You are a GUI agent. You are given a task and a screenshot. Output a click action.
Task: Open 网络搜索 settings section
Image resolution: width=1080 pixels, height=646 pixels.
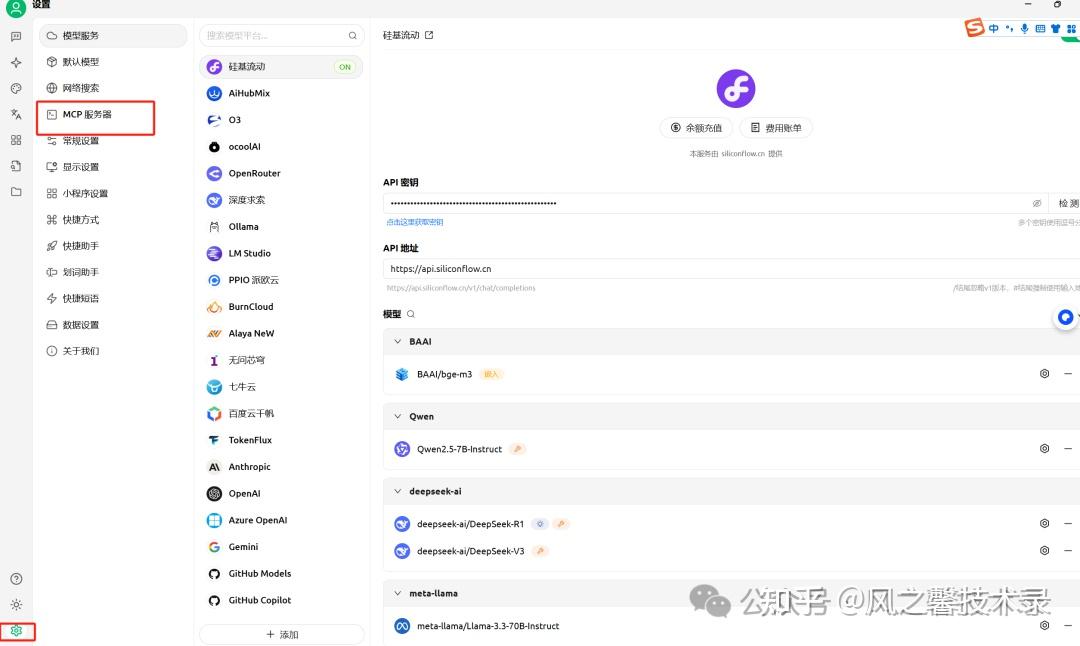click(113, 88)
